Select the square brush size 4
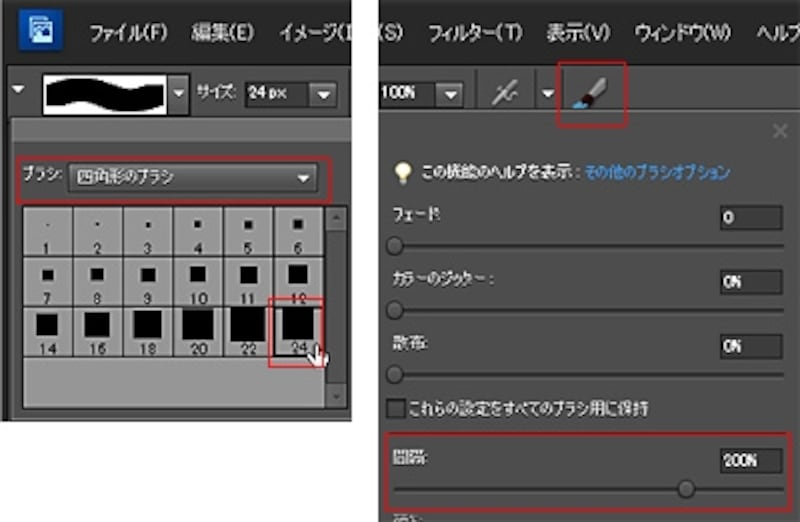Screen dimensions: 800x522 click(x=197, y=232)
